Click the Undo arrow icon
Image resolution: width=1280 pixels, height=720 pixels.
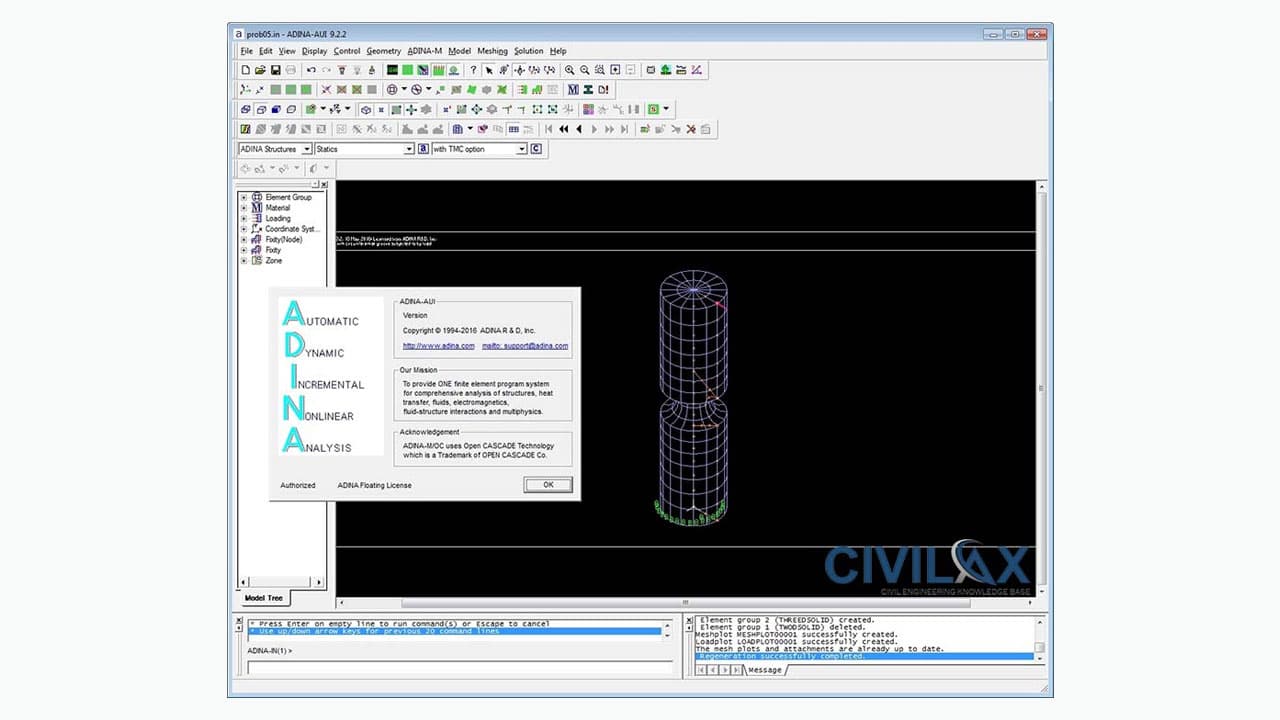tap(311, 70)
